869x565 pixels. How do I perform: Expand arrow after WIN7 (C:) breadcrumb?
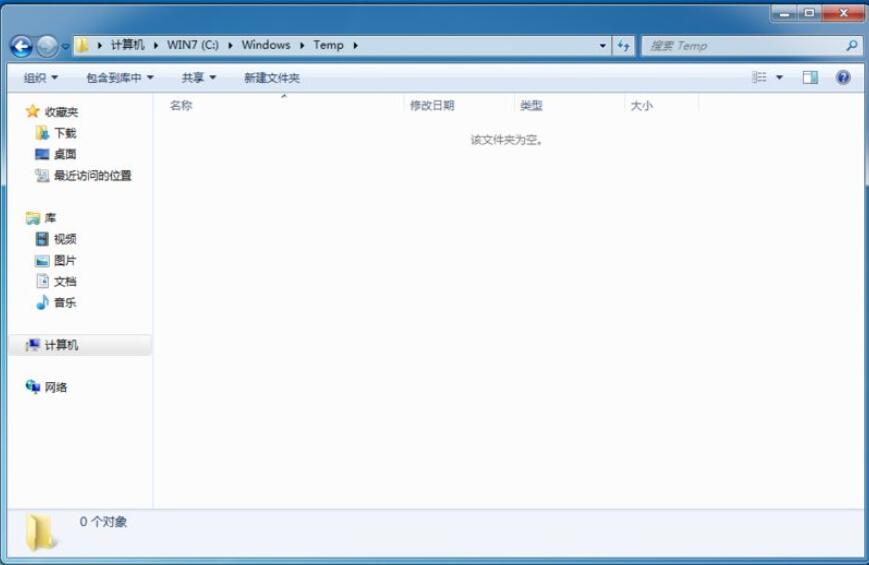pyautogui.click(x=230, y=45)
